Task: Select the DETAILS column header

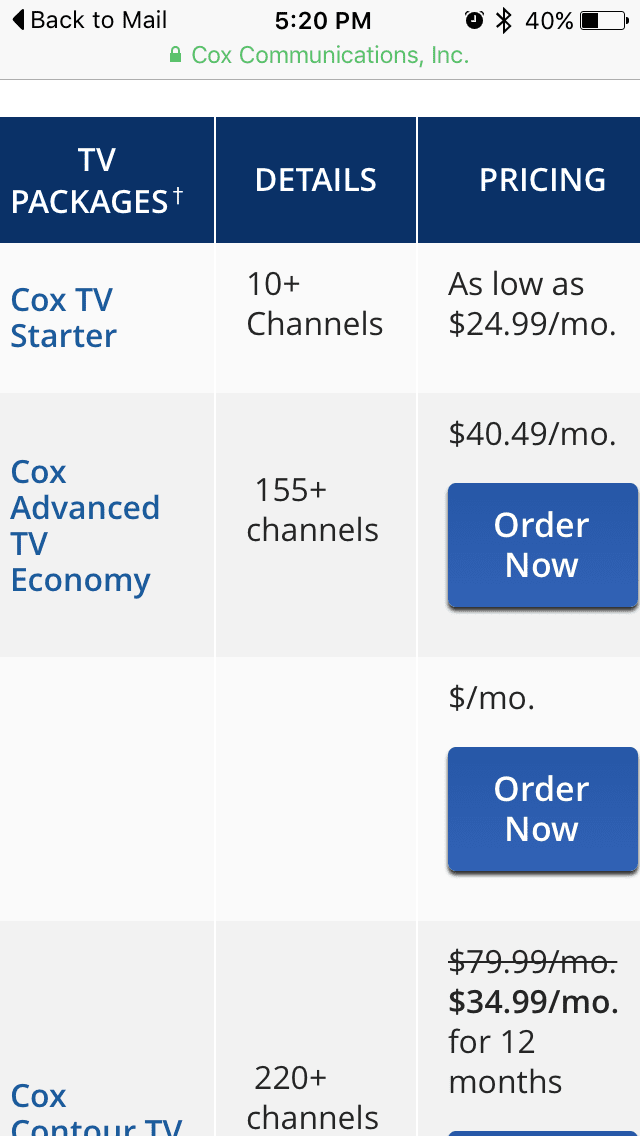Action: tap(315, 180)
